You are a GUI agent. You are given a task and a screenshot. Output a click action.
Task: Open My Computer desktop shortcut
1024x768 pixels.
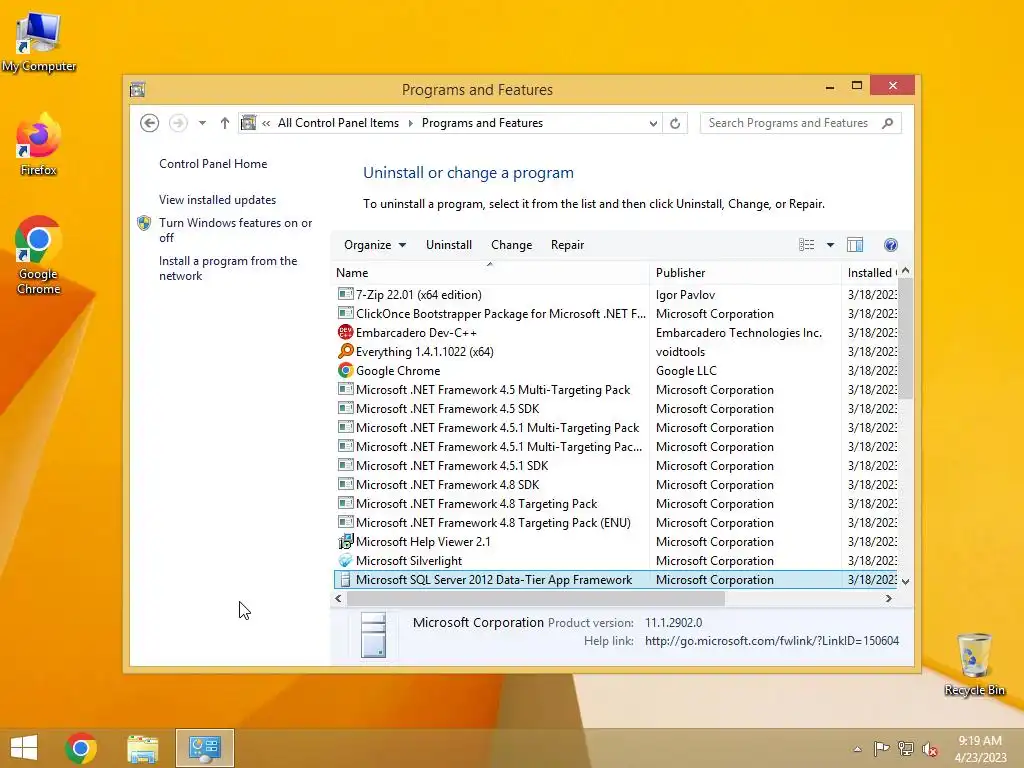coord(39,41)
